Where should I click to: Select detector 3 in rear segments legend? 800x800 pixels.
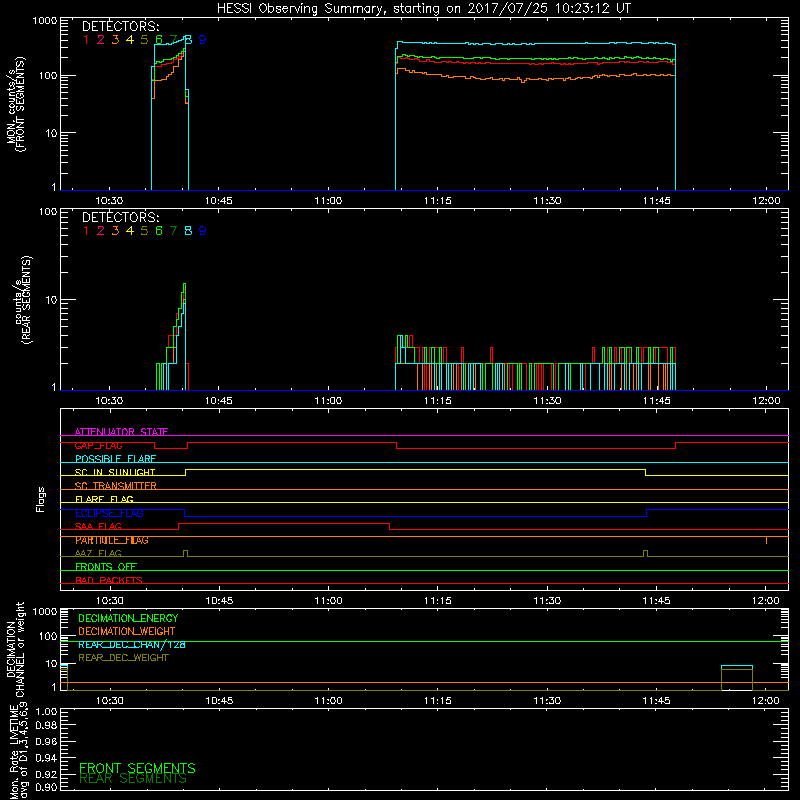(115, 231)
